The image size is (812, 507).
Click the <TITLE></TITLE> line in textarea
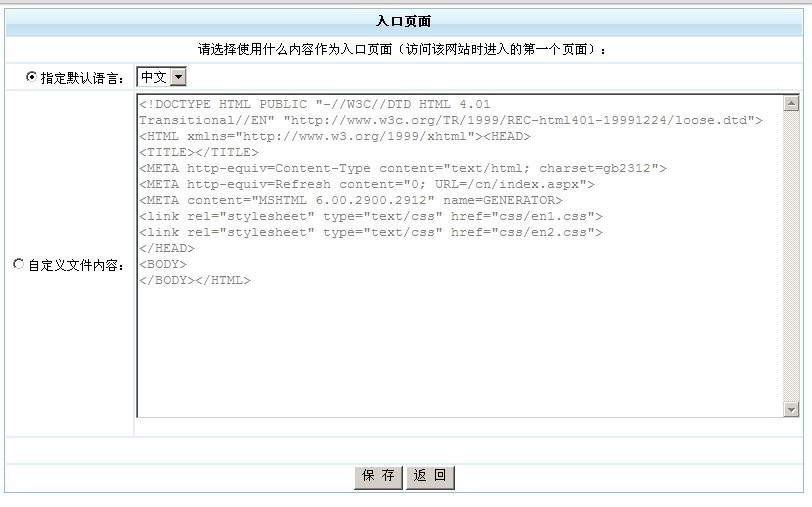click(x=199, y=152)
